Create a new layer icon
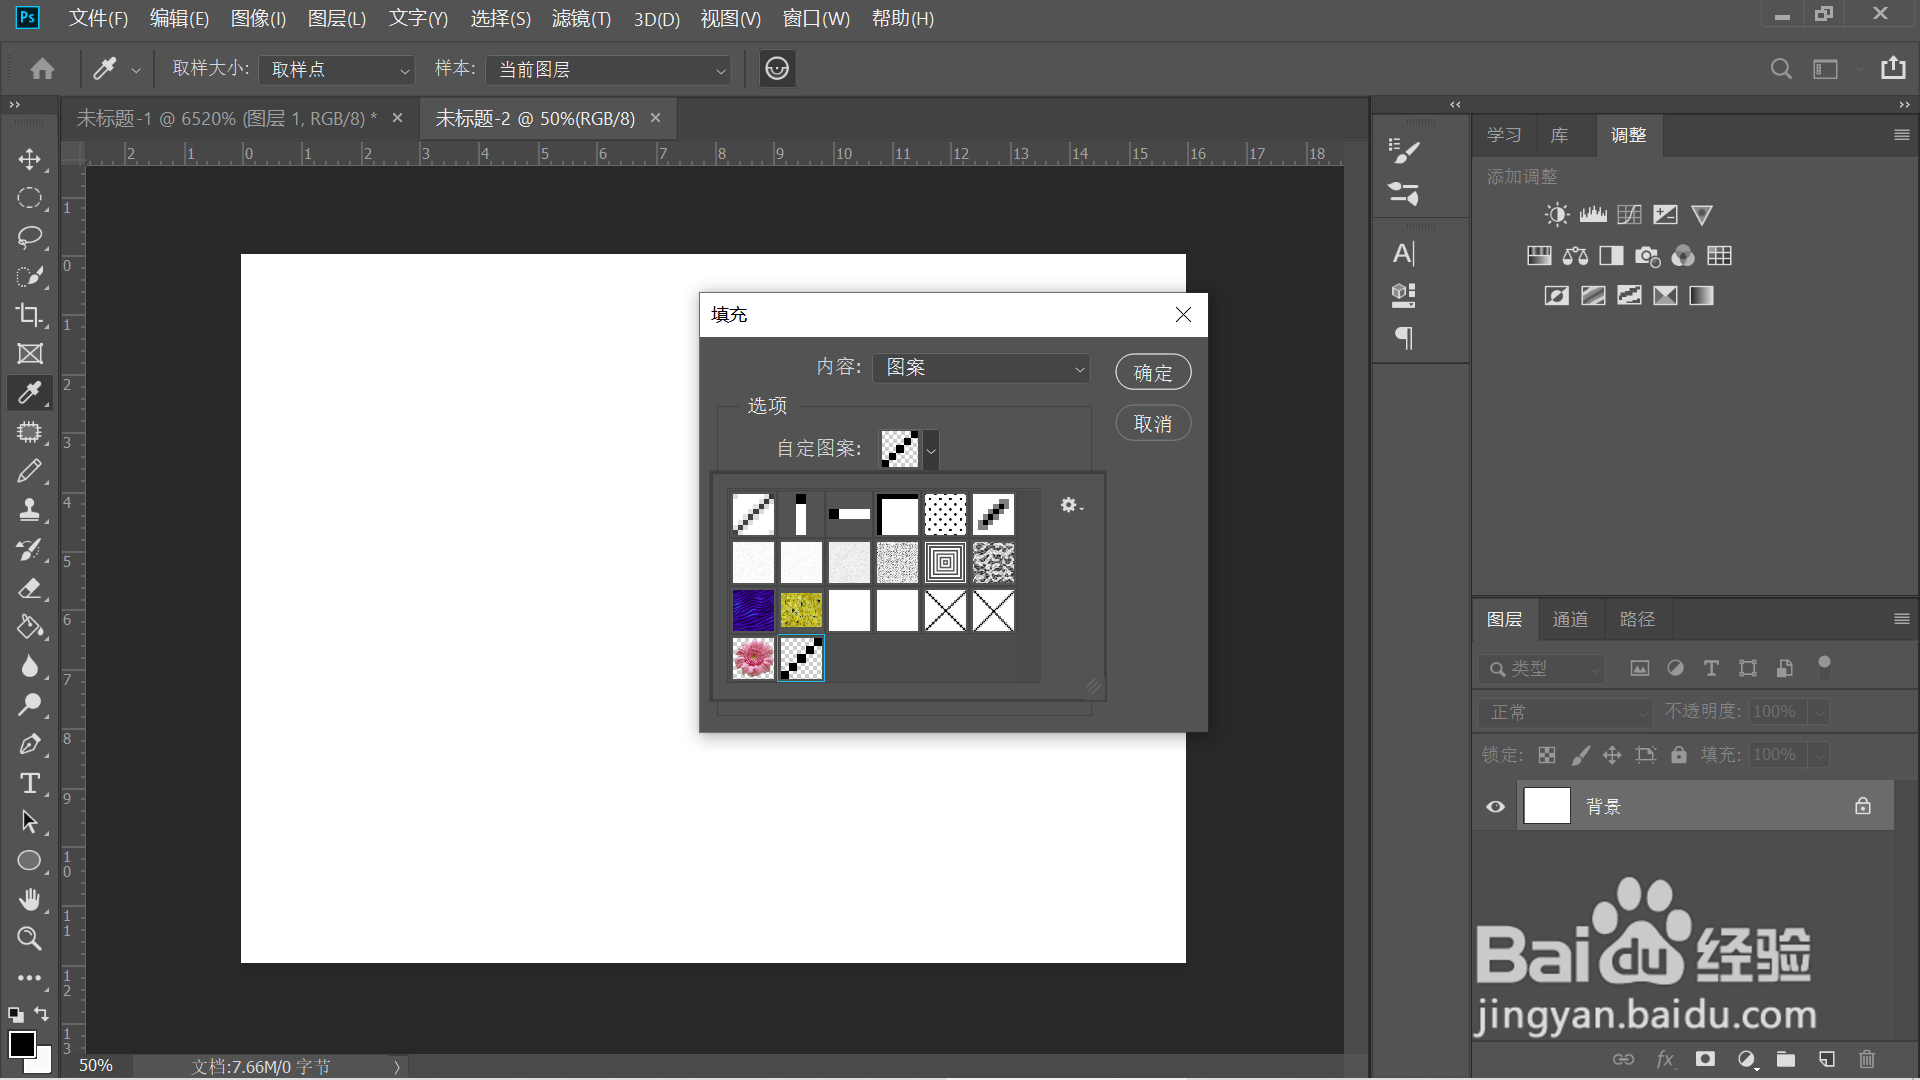Viewport: 1920px width, 1080px height. point(1826,1059)
